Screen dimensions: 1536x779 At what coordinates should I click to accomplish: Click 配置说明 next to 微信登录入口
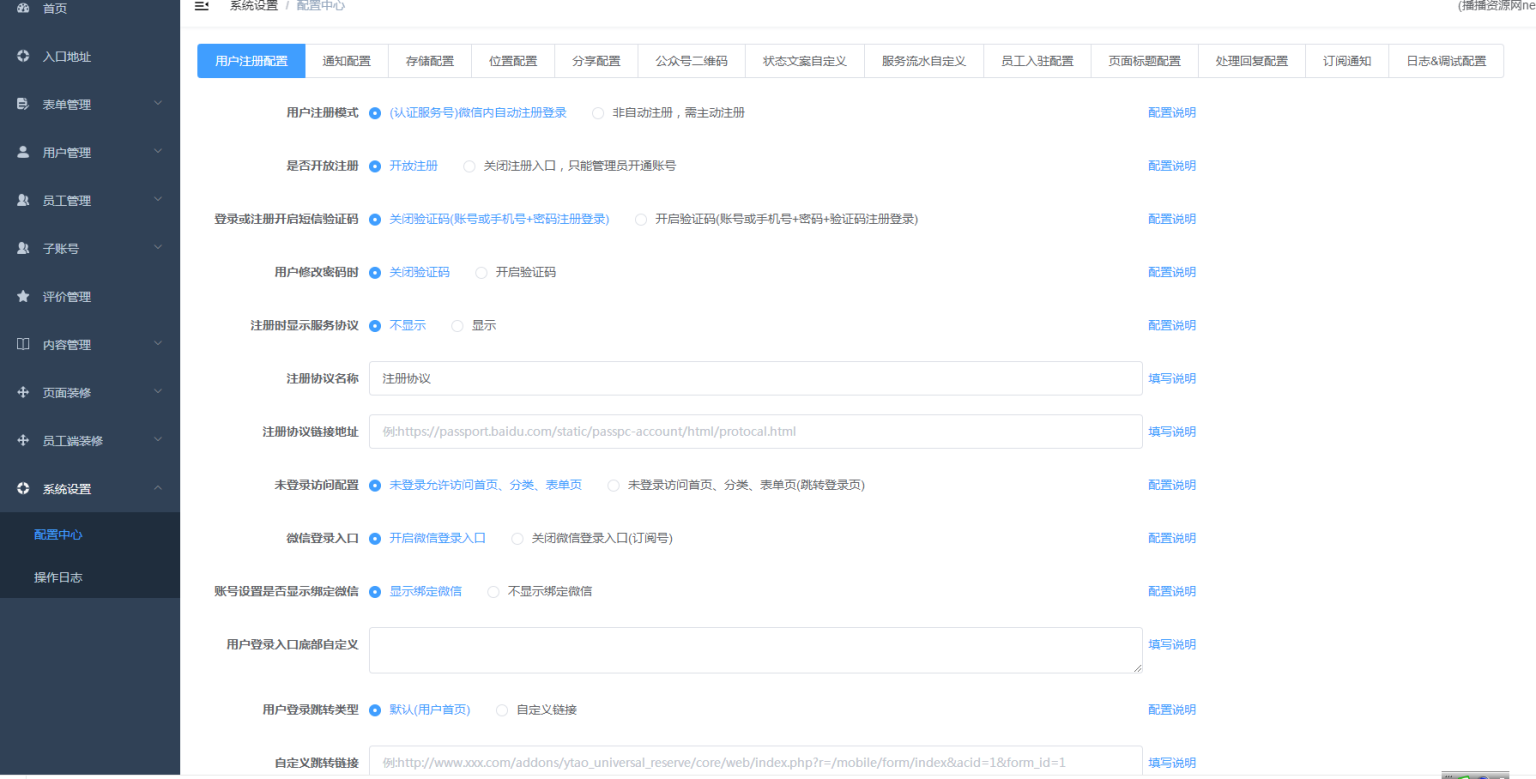(1171, 538)
